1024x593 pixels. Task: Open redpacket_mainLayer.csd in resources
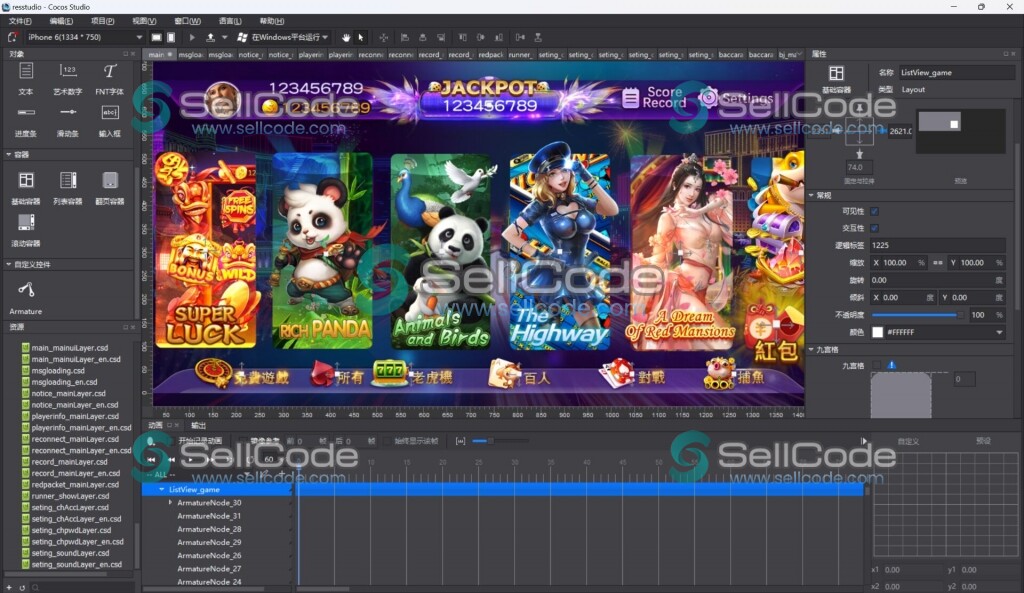pos(75,485)
